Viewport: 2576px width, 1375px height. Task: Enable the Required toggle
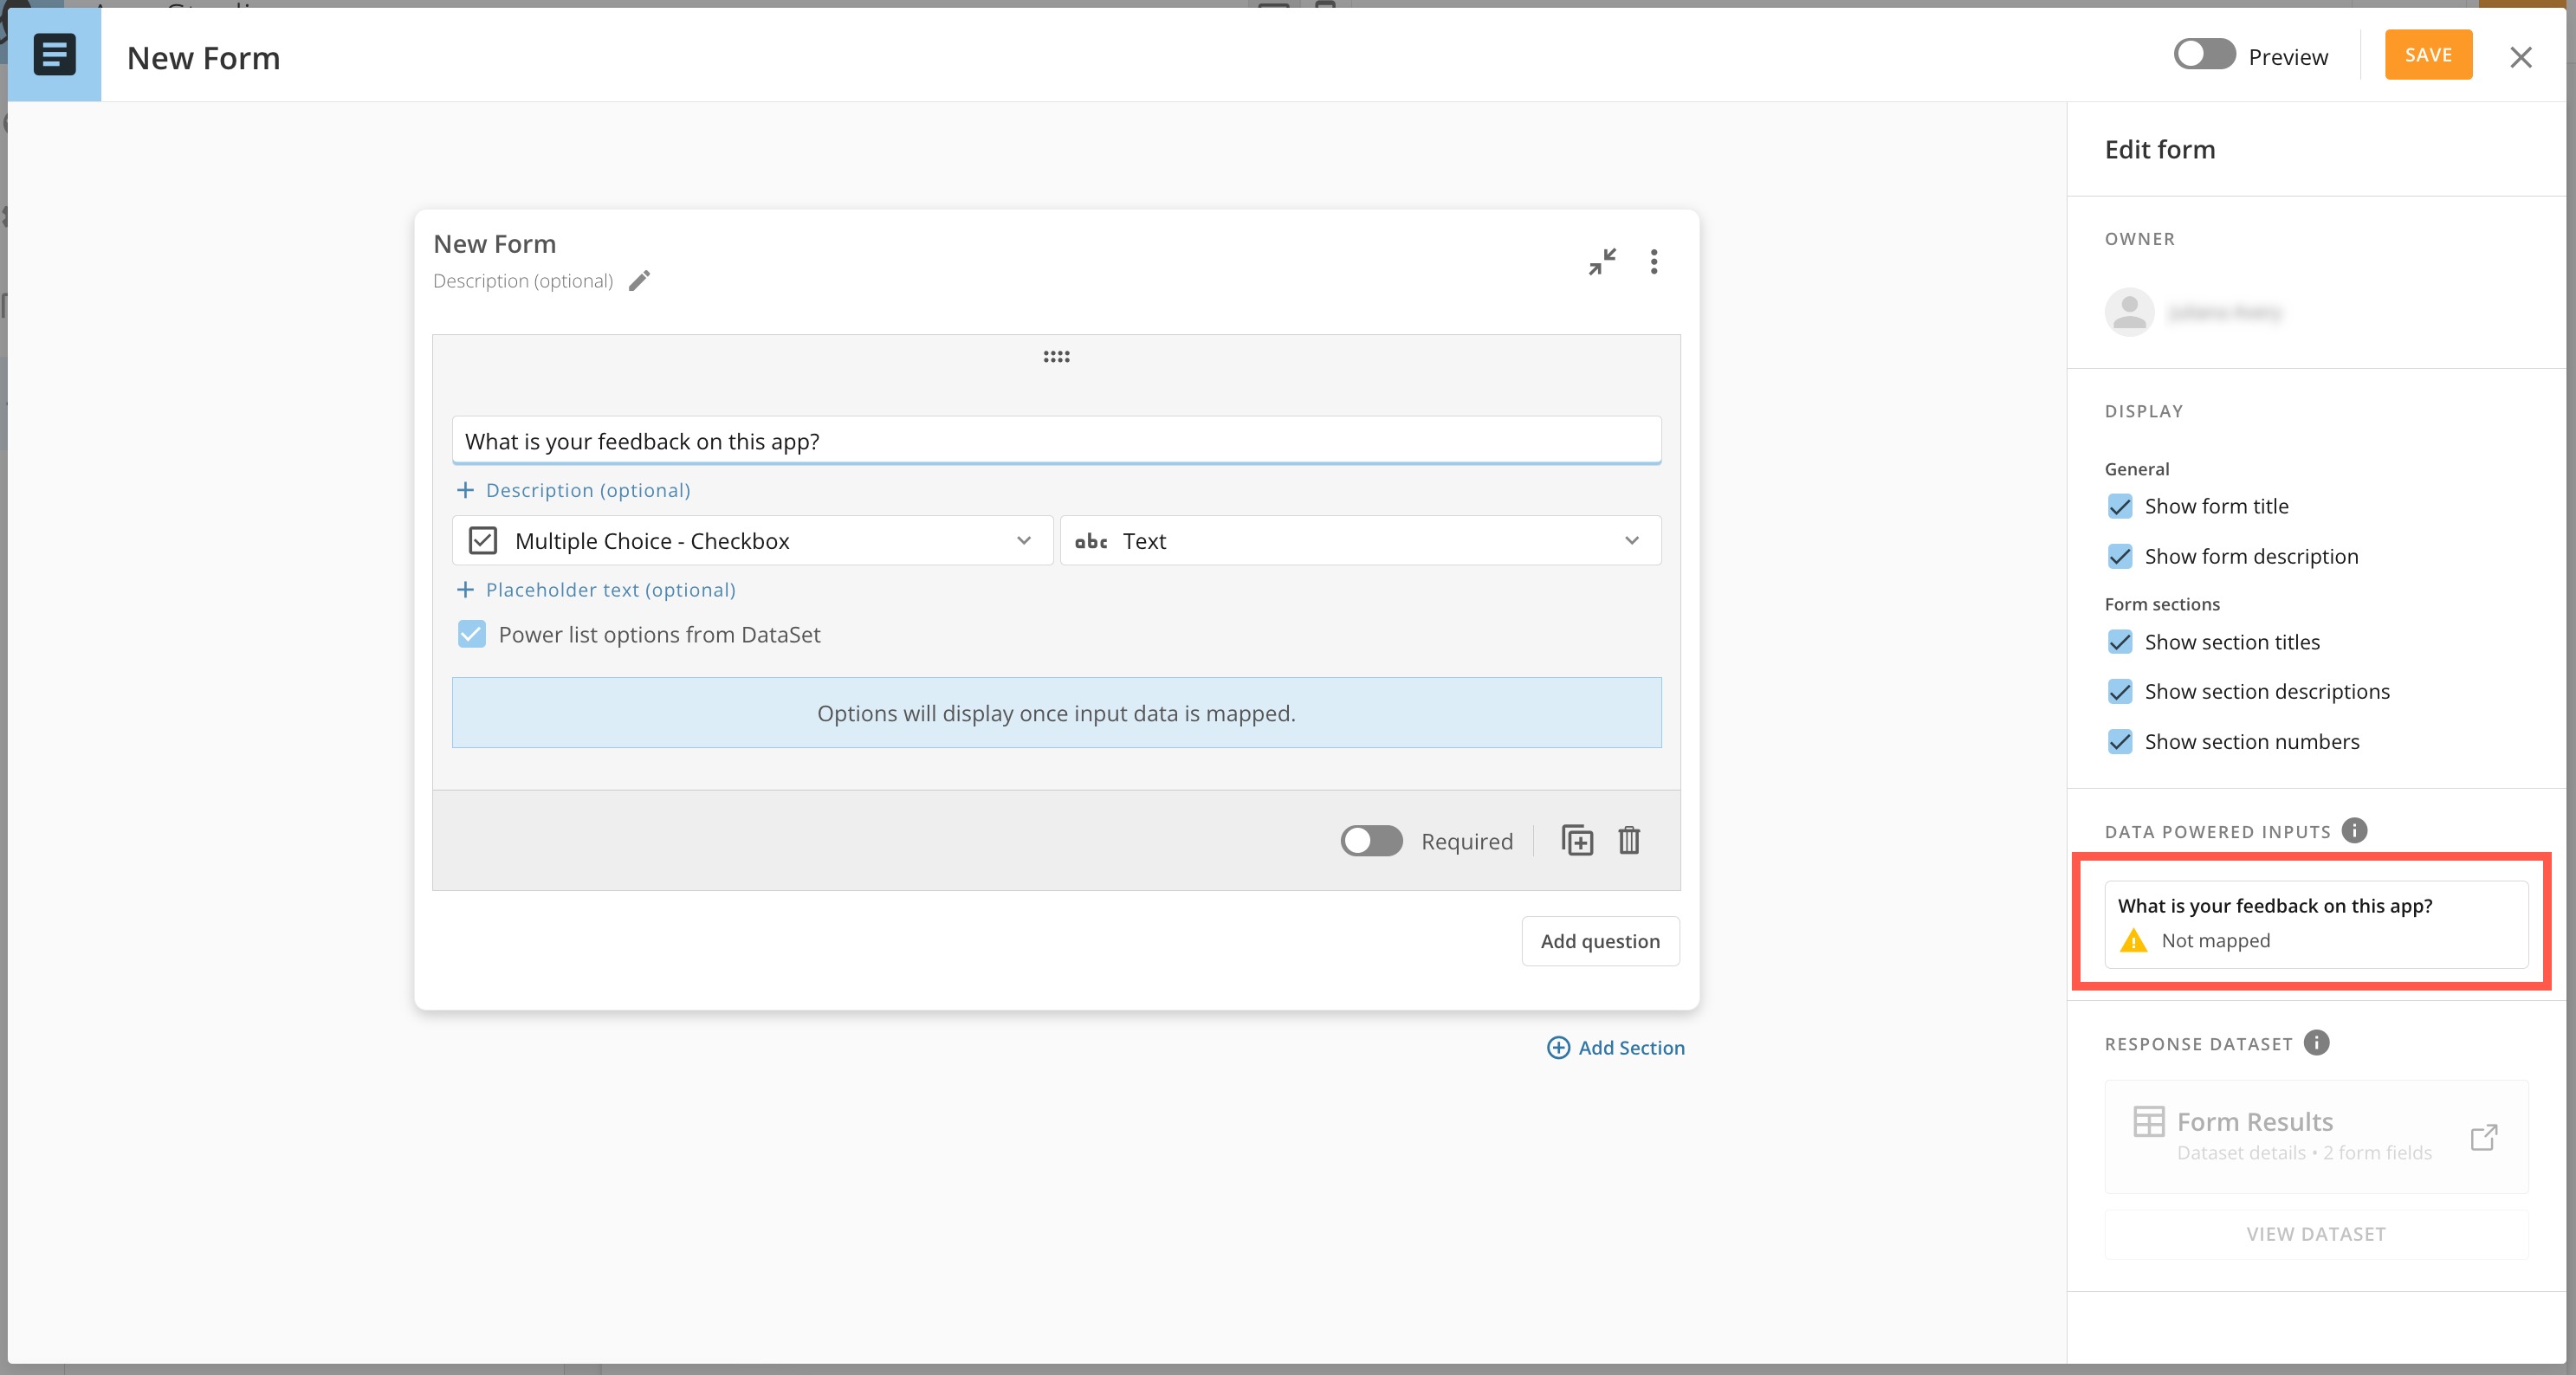point(1371,841)
